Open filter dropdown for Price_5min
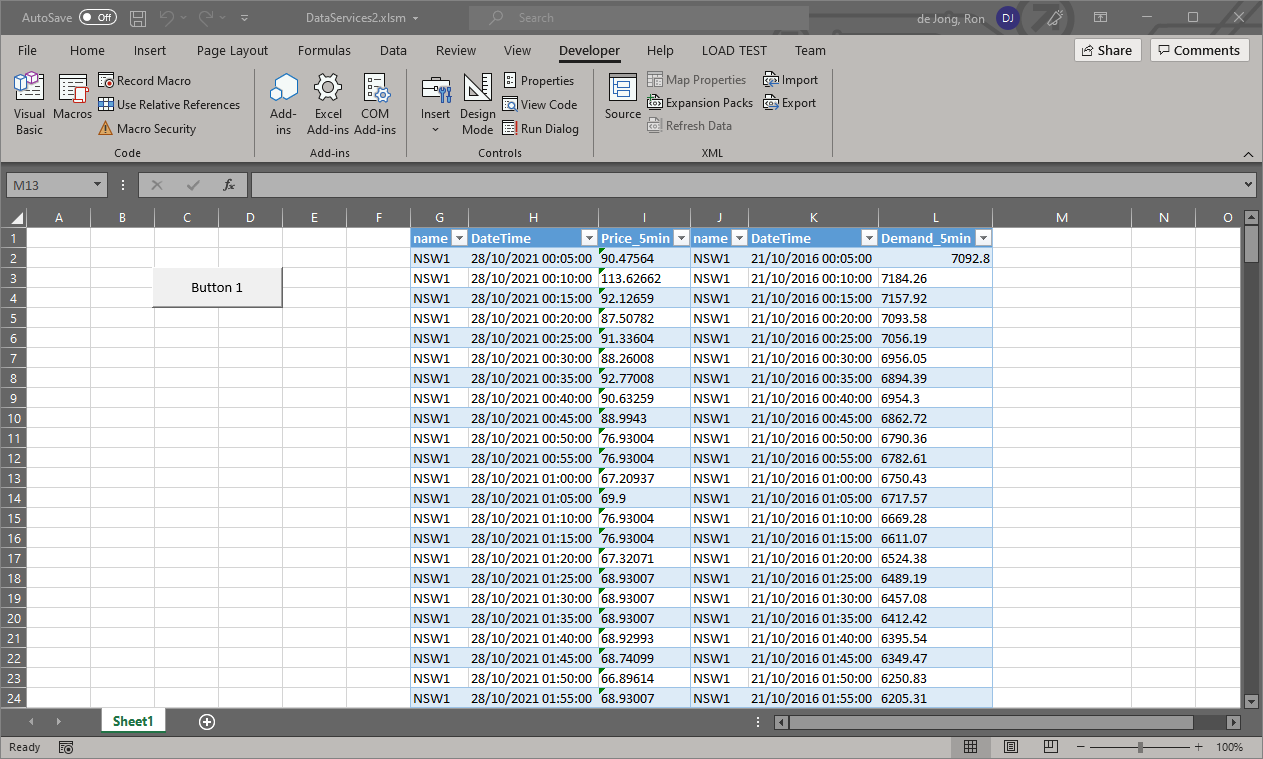The width and height of the screenshot is (1263, 759). [x=681, y=238]
